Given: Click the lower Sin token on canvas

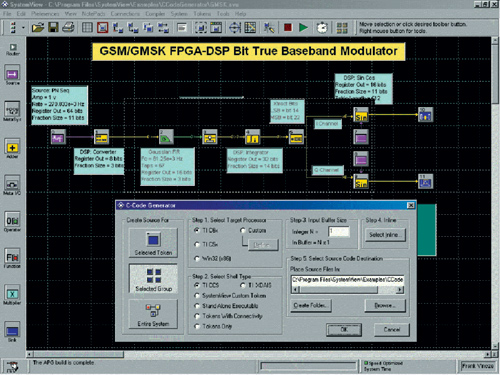Looking at the screenshot, I should 361,181.
